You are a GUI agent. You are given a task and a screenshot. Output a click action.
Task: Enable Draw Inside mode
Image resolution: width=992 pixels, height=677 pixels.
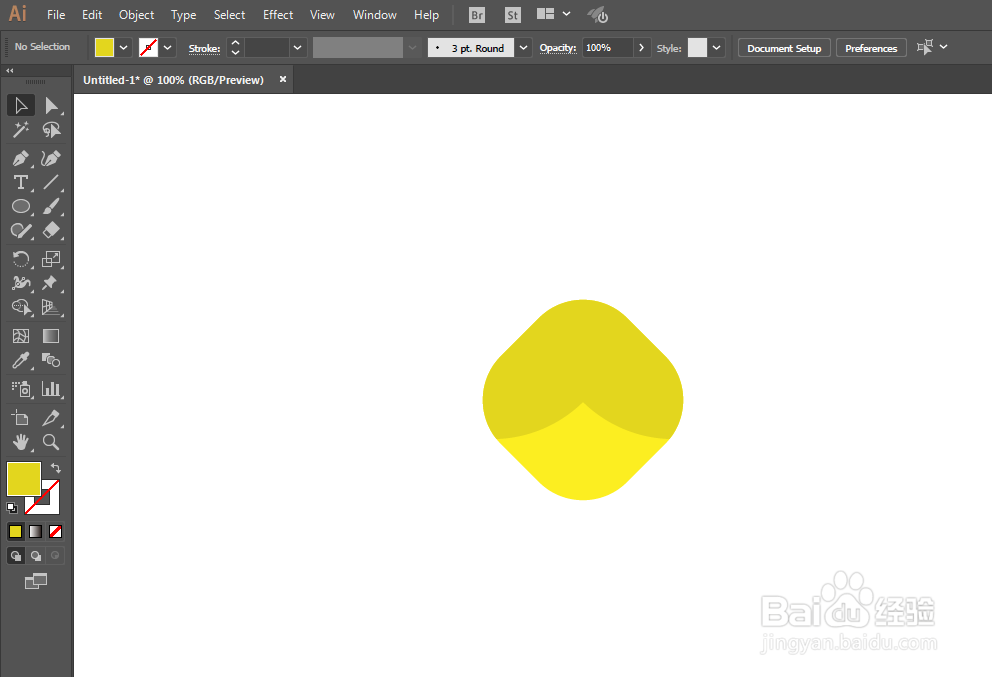point(56,556)
